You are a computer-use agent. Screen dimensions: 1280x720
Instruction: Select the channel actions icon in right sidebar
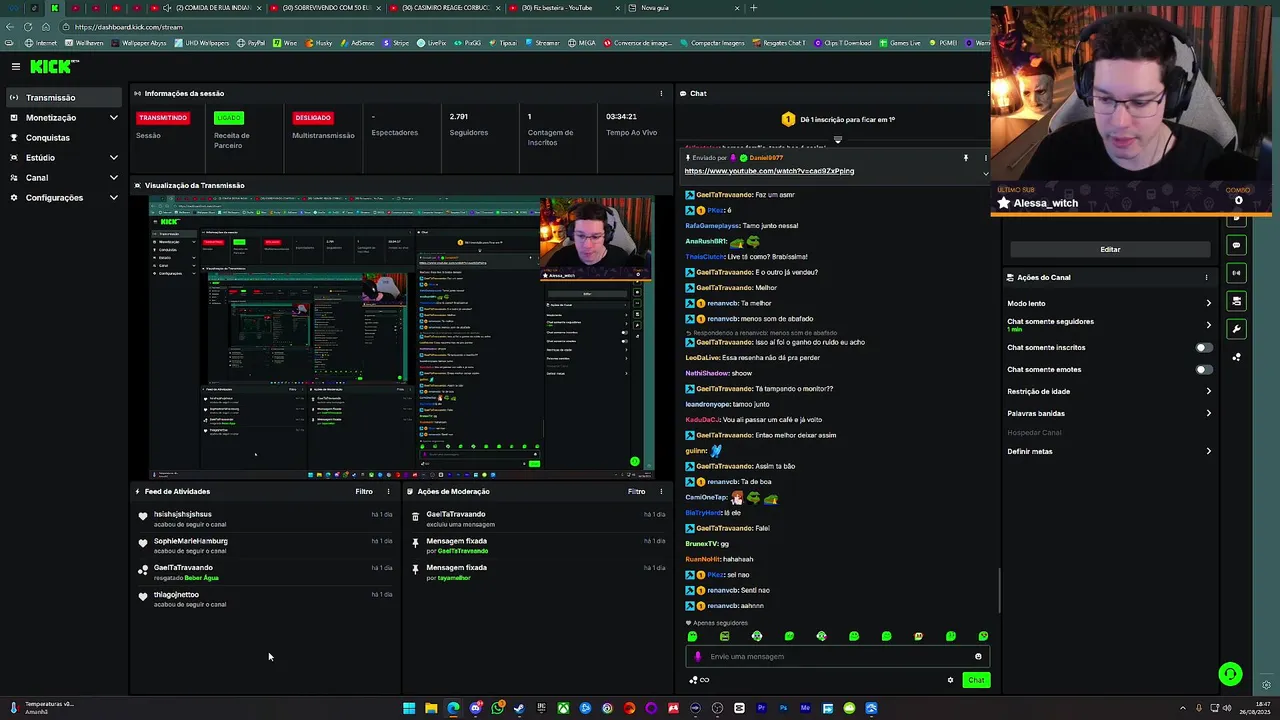point(1237,301)
